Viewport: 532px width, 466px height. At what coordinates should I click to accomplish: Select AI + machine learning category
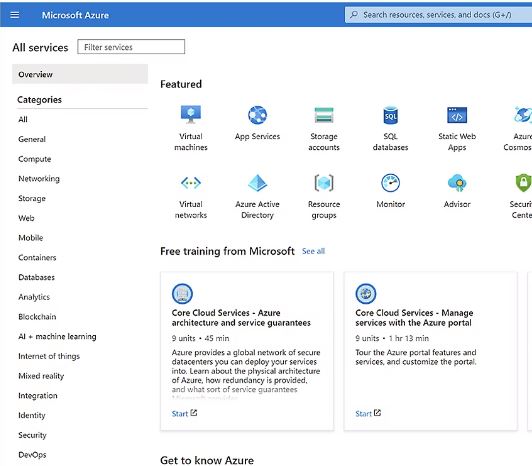57,336
